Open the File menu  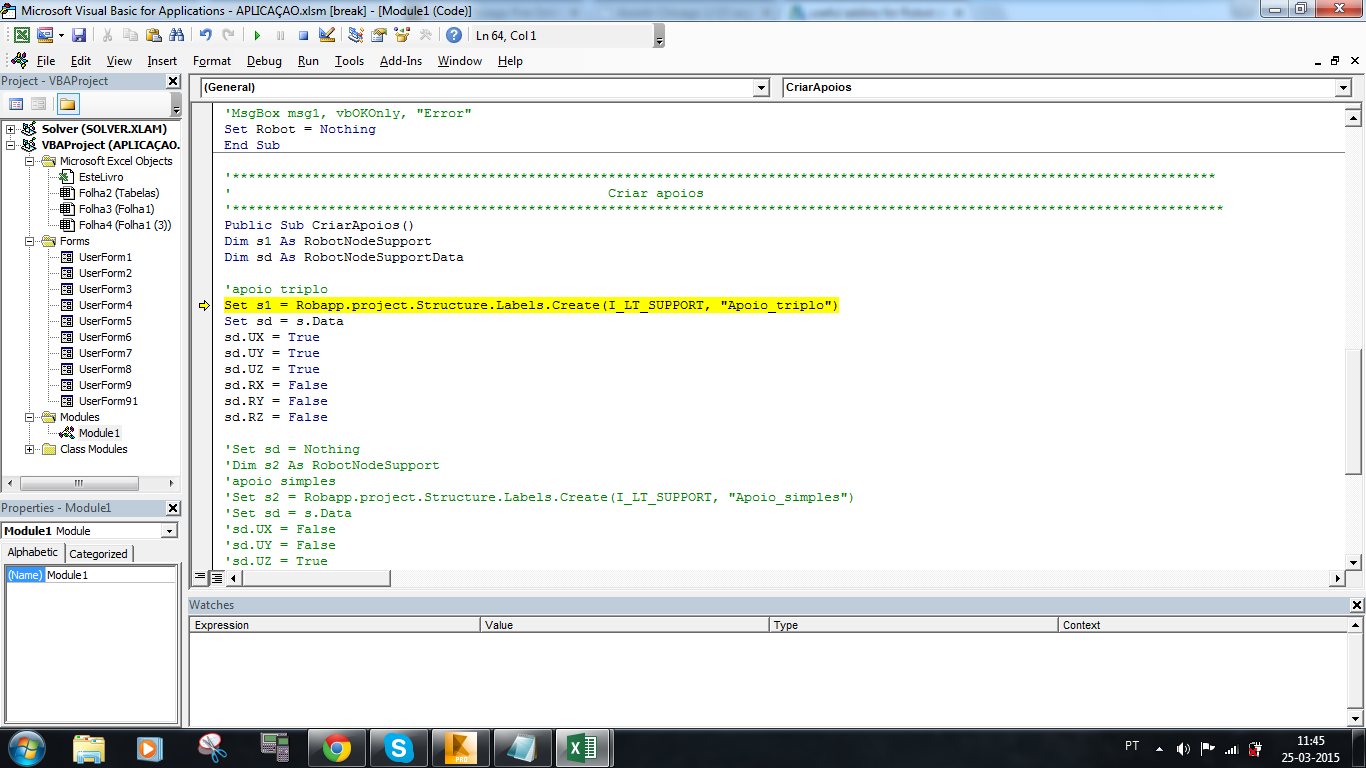click(x=46, y=61)
